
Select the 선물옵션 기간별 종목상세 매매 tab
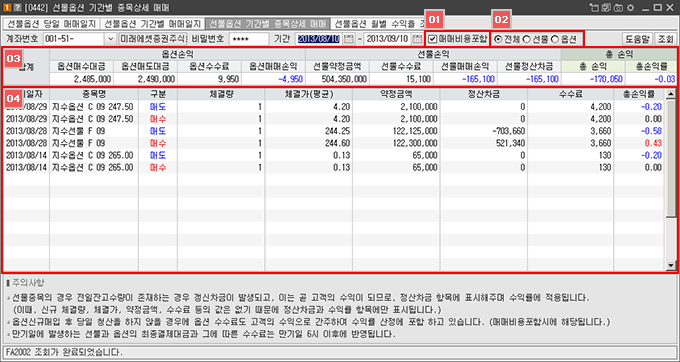[268, 23]
